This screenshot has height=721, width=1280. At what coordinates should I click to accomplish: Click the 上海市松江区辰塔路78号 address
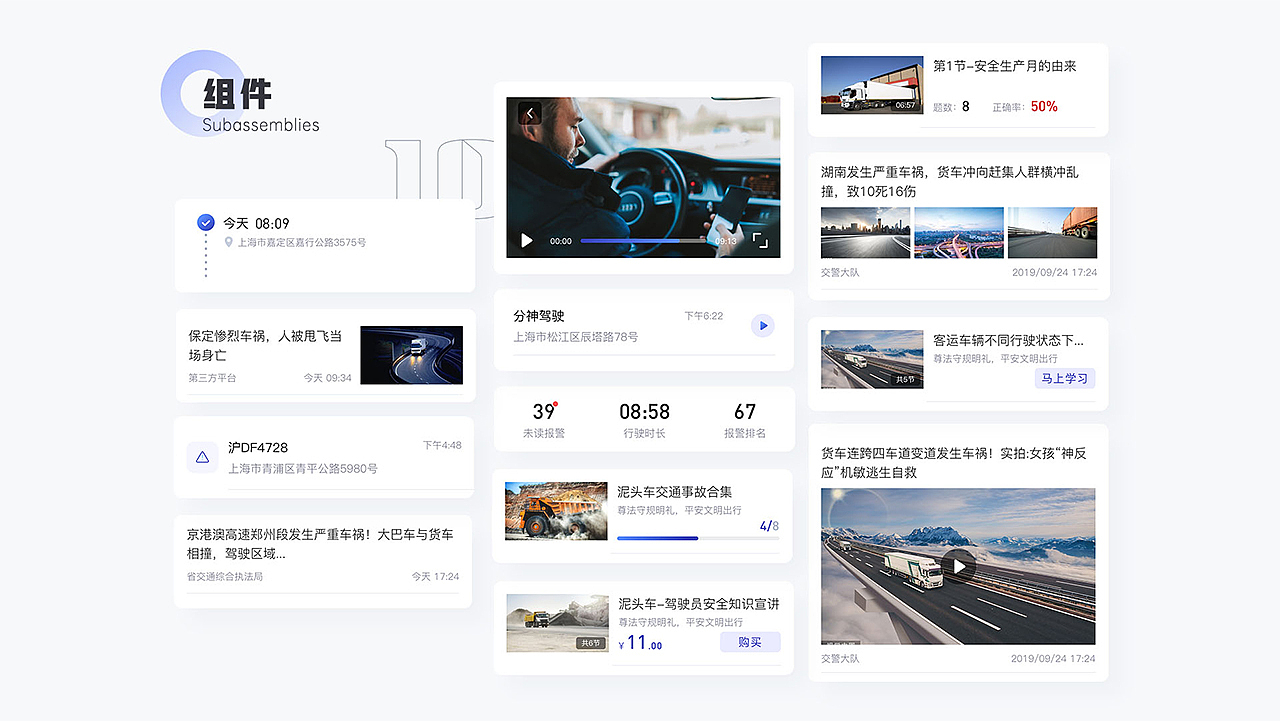[x=576, y=337]
